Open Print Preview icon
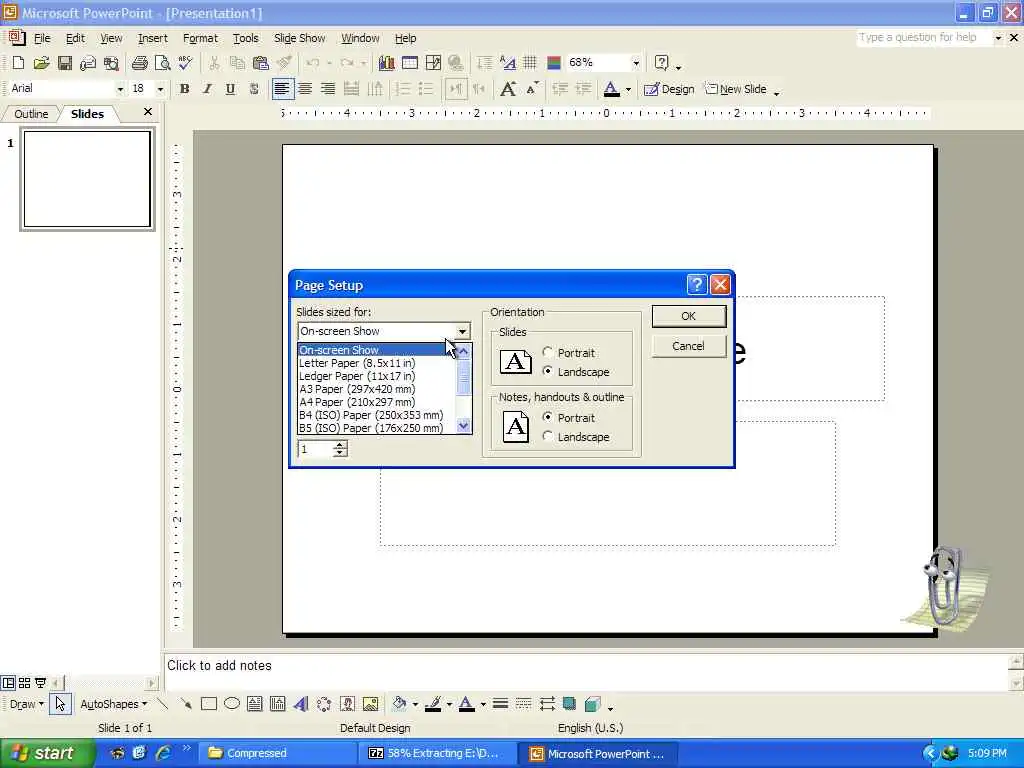1024x768 pixels. click(162, 63)
